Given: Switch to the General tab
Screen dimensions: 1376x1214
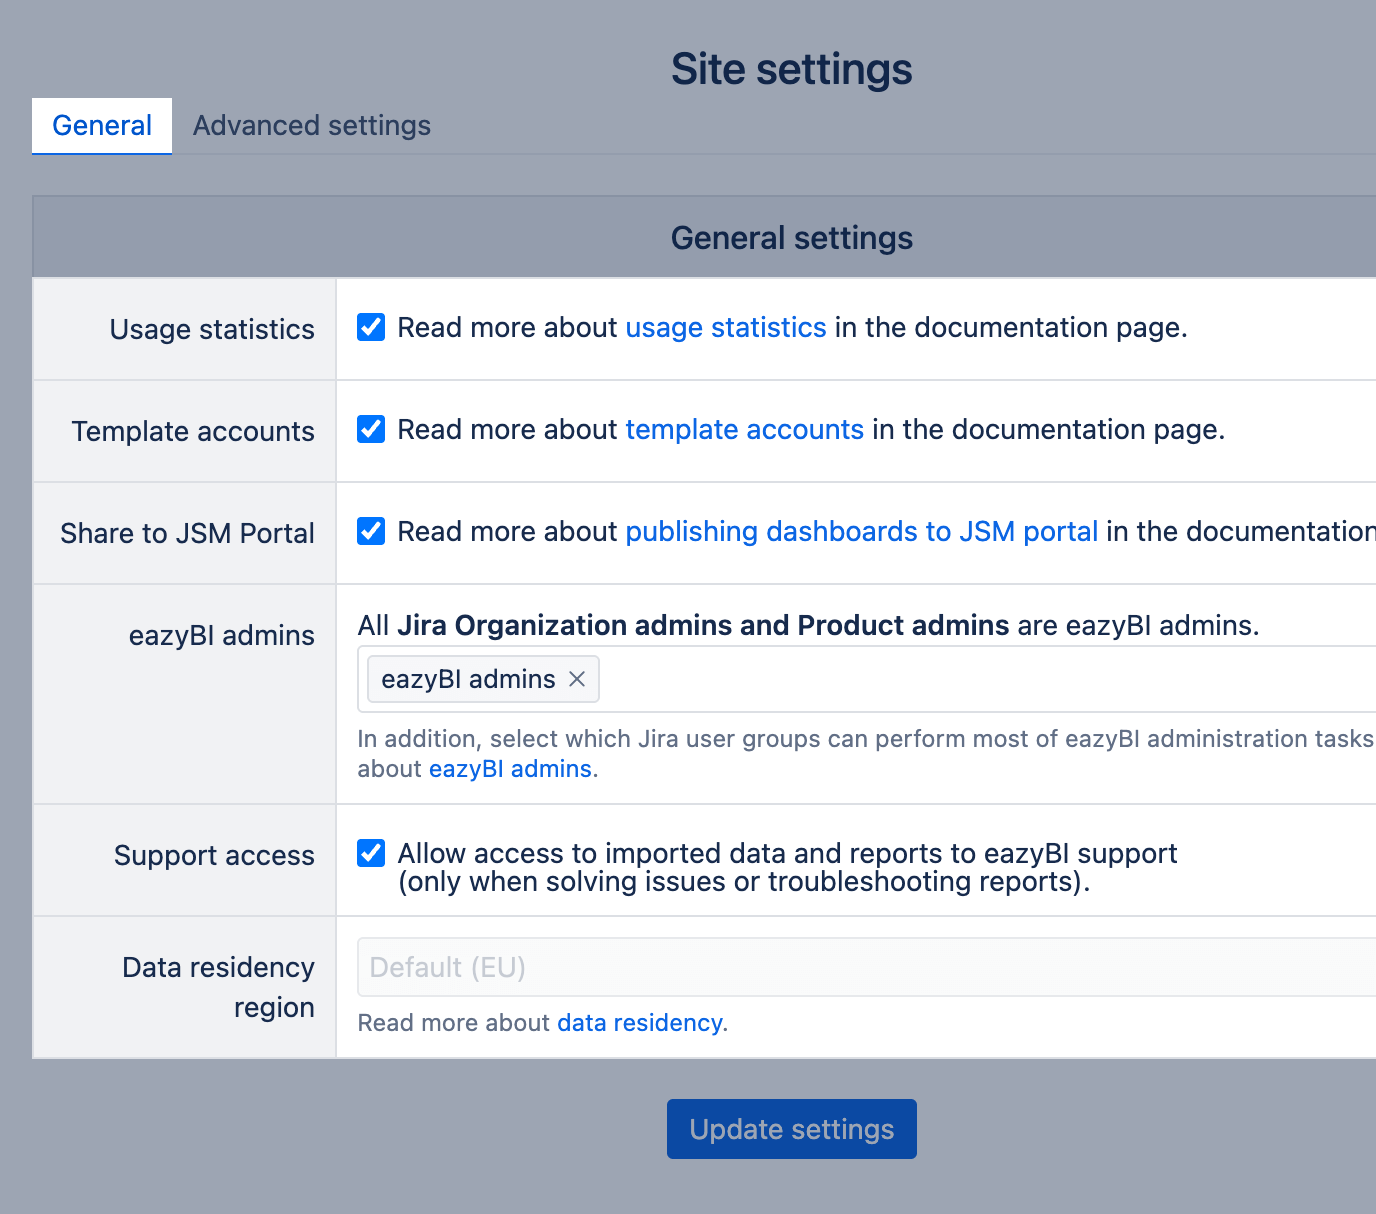Looking at the screenshot, I should click(102, 126).
